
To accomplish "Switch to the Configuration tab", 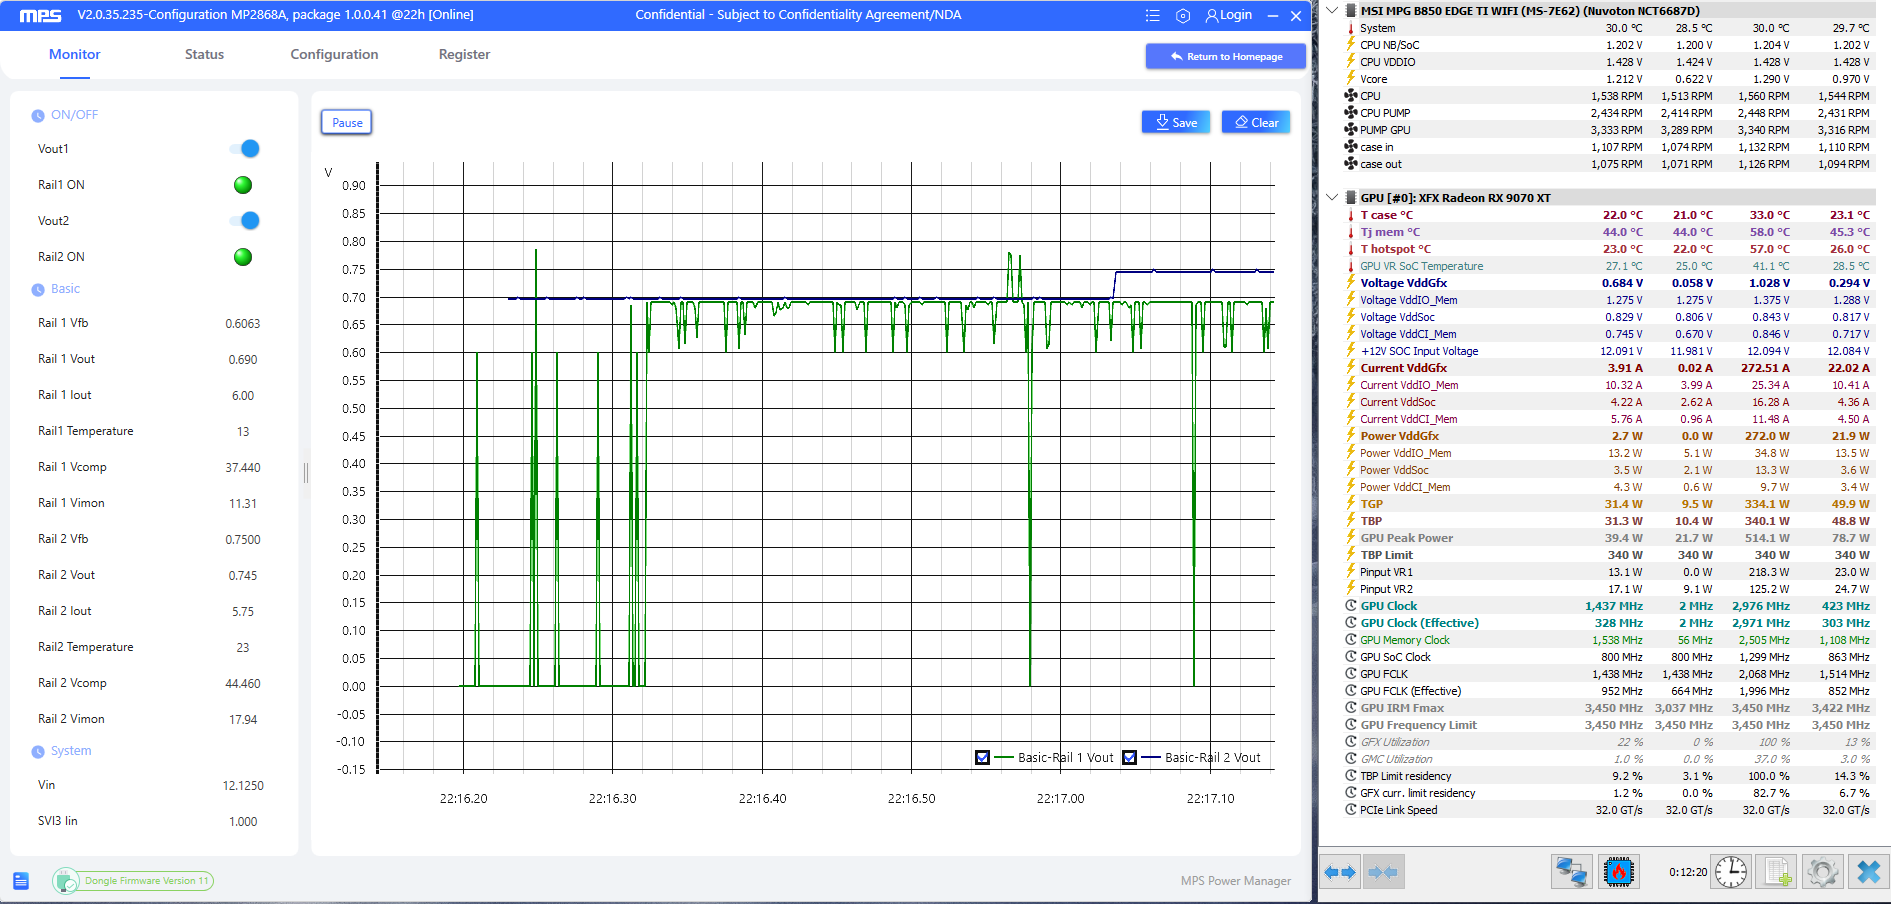I will click(x=334, y=54).
